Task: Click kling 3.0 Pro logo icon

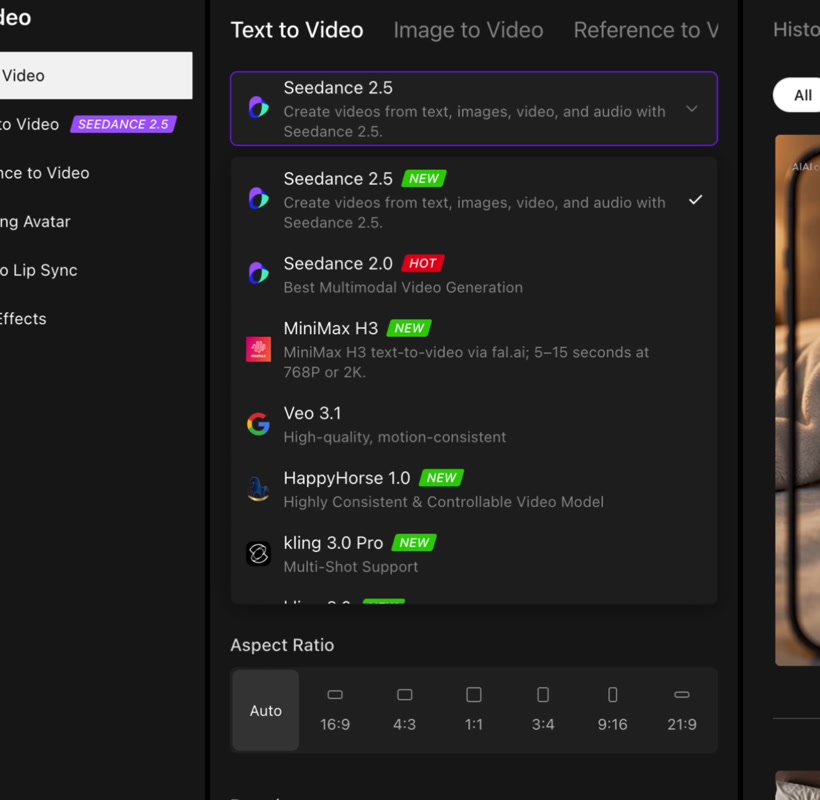Action: click(258, 553)
